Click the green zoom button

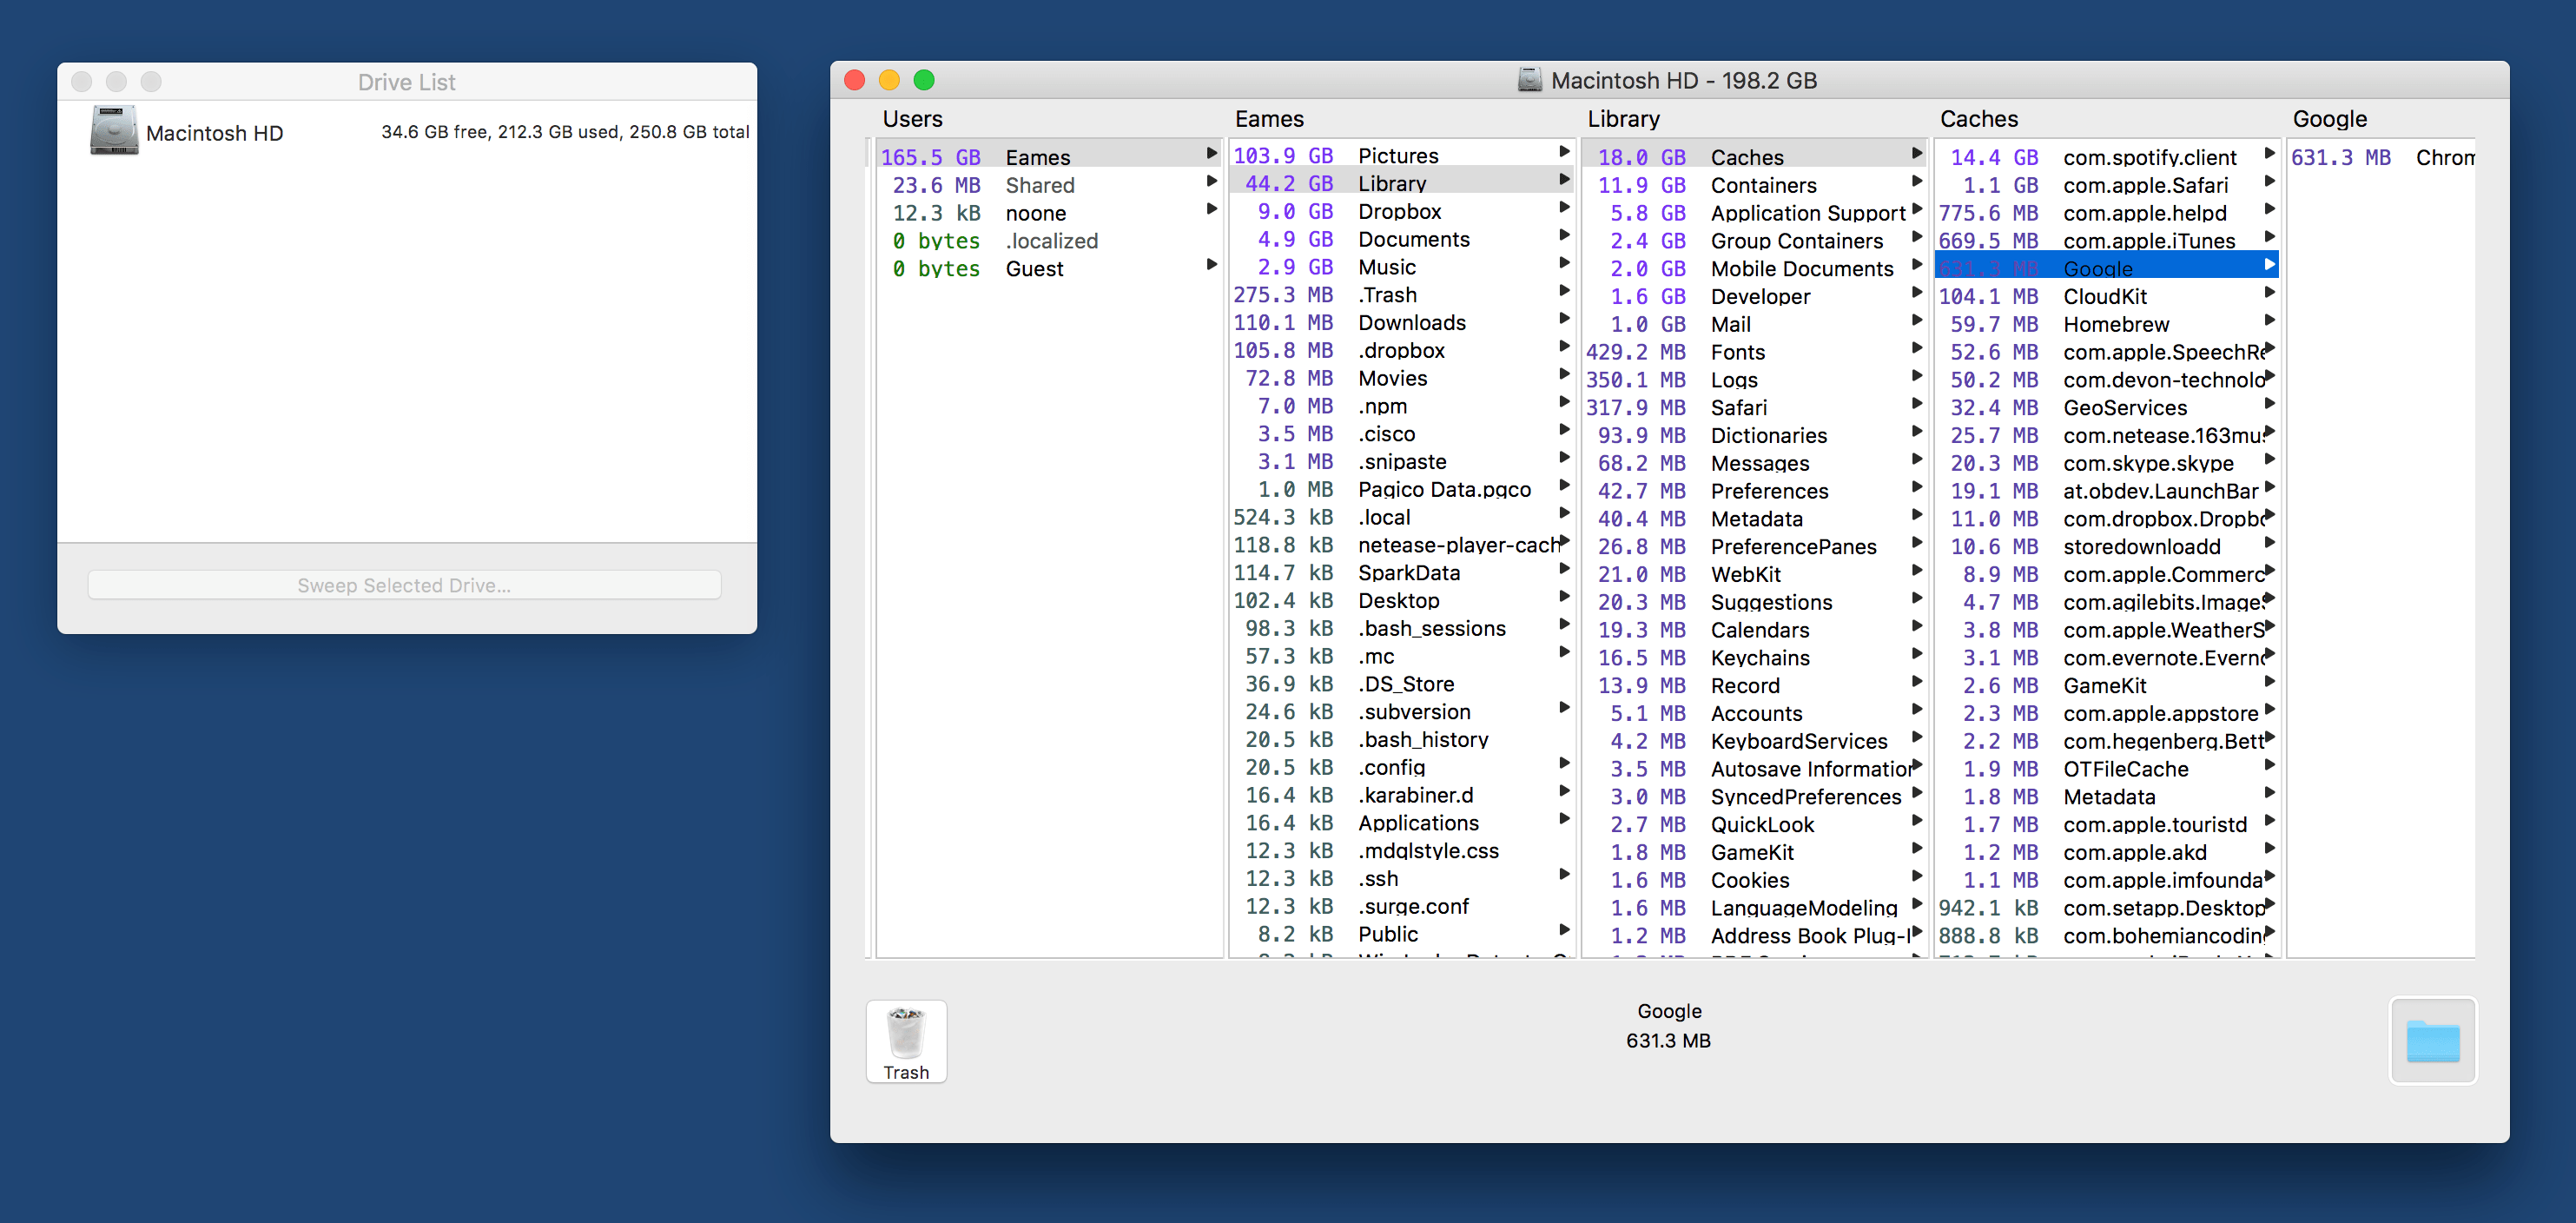pyautogui.click(x=924, y=80)
